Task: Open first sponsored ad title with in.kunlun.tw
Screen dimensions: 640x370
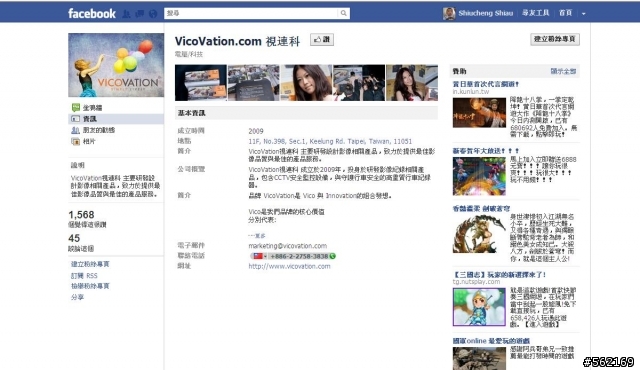Action: click(486, 84)
